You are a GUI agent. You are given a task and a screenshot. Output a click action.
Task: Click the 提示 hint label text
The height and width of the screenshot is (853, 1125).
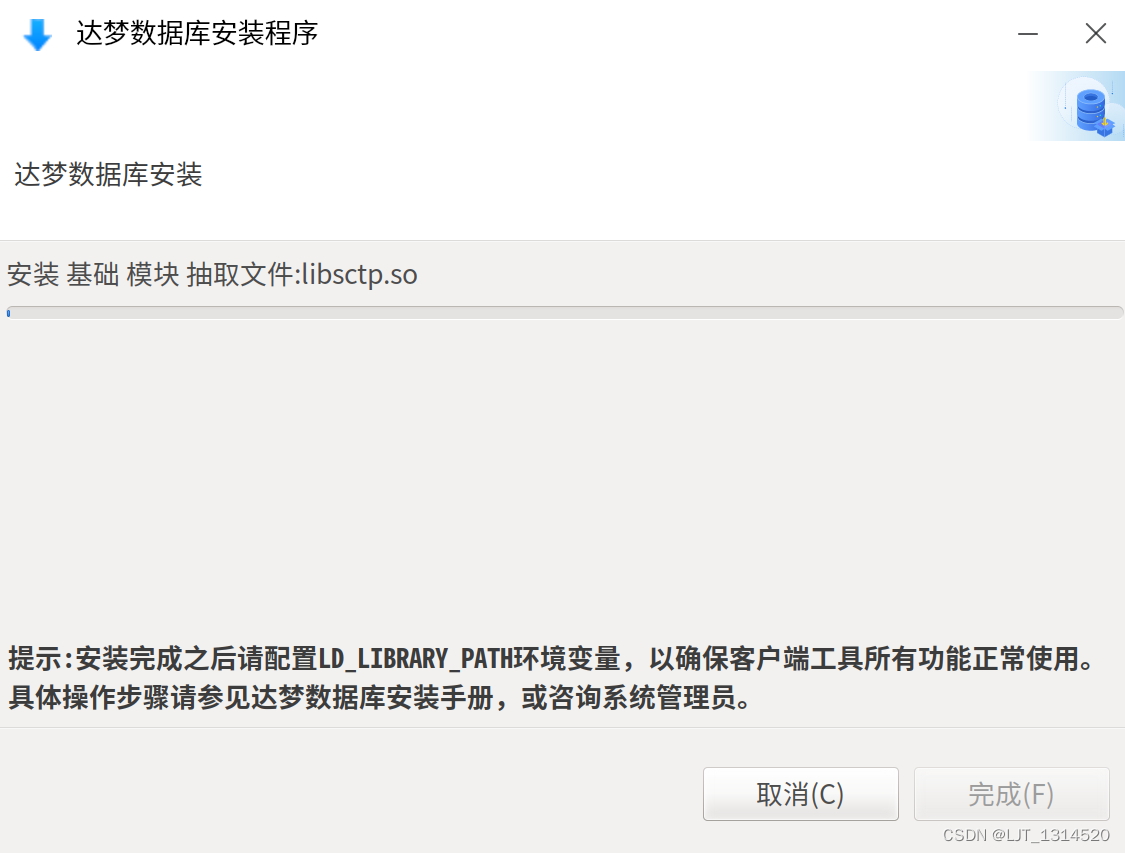(36, 659)
